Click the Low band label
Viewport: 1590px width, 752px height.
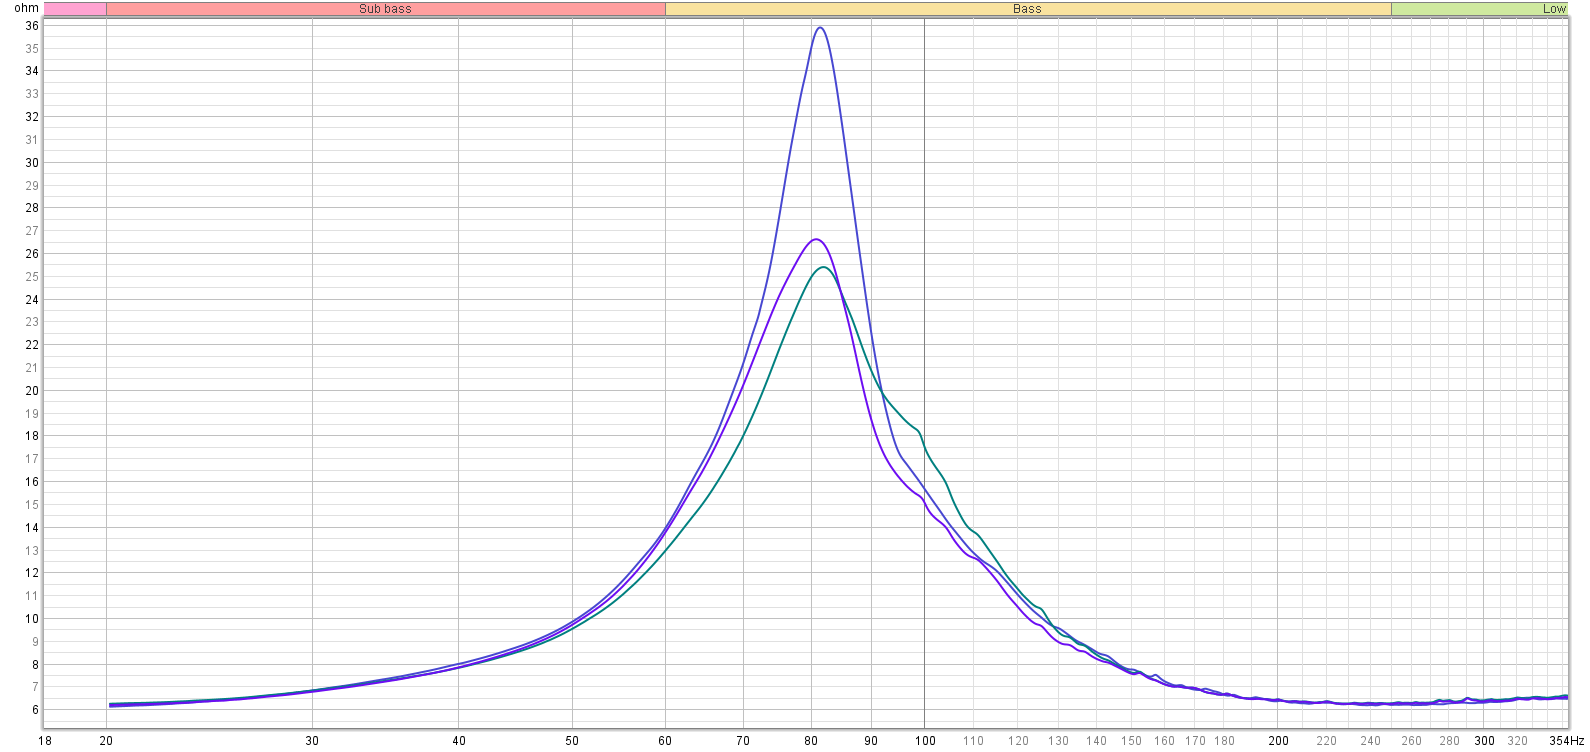[1554, 9]
